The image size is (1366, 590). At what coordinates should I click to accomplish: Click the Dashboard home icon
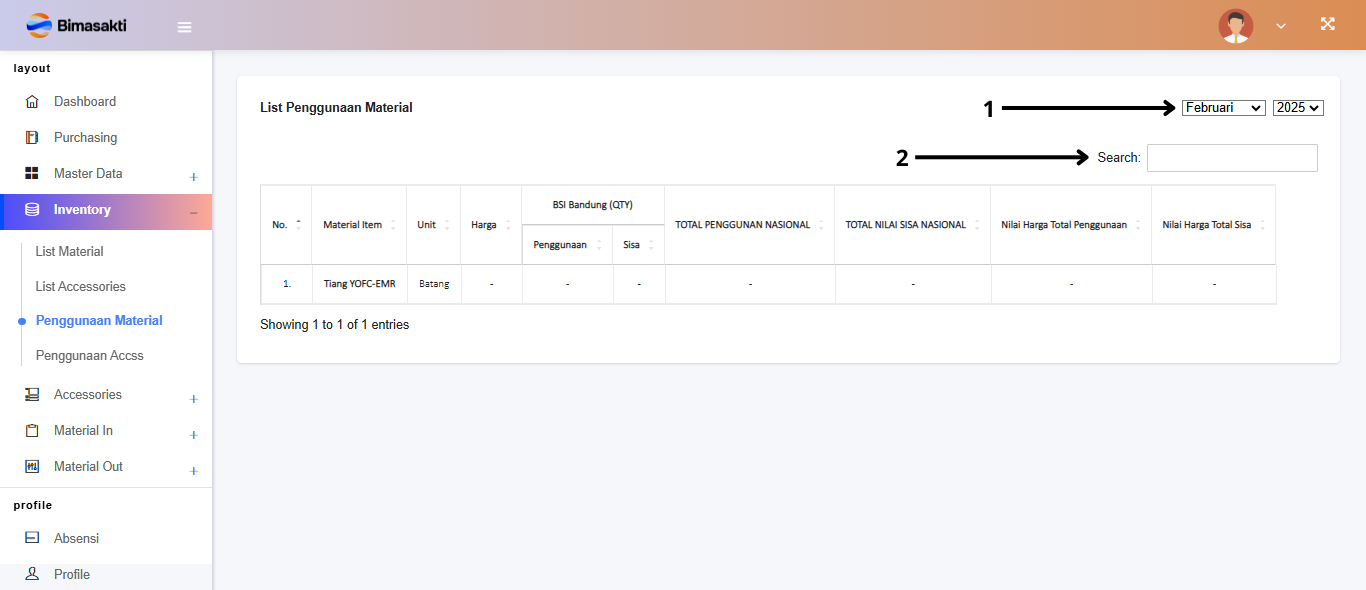click(x=32, y=102)
